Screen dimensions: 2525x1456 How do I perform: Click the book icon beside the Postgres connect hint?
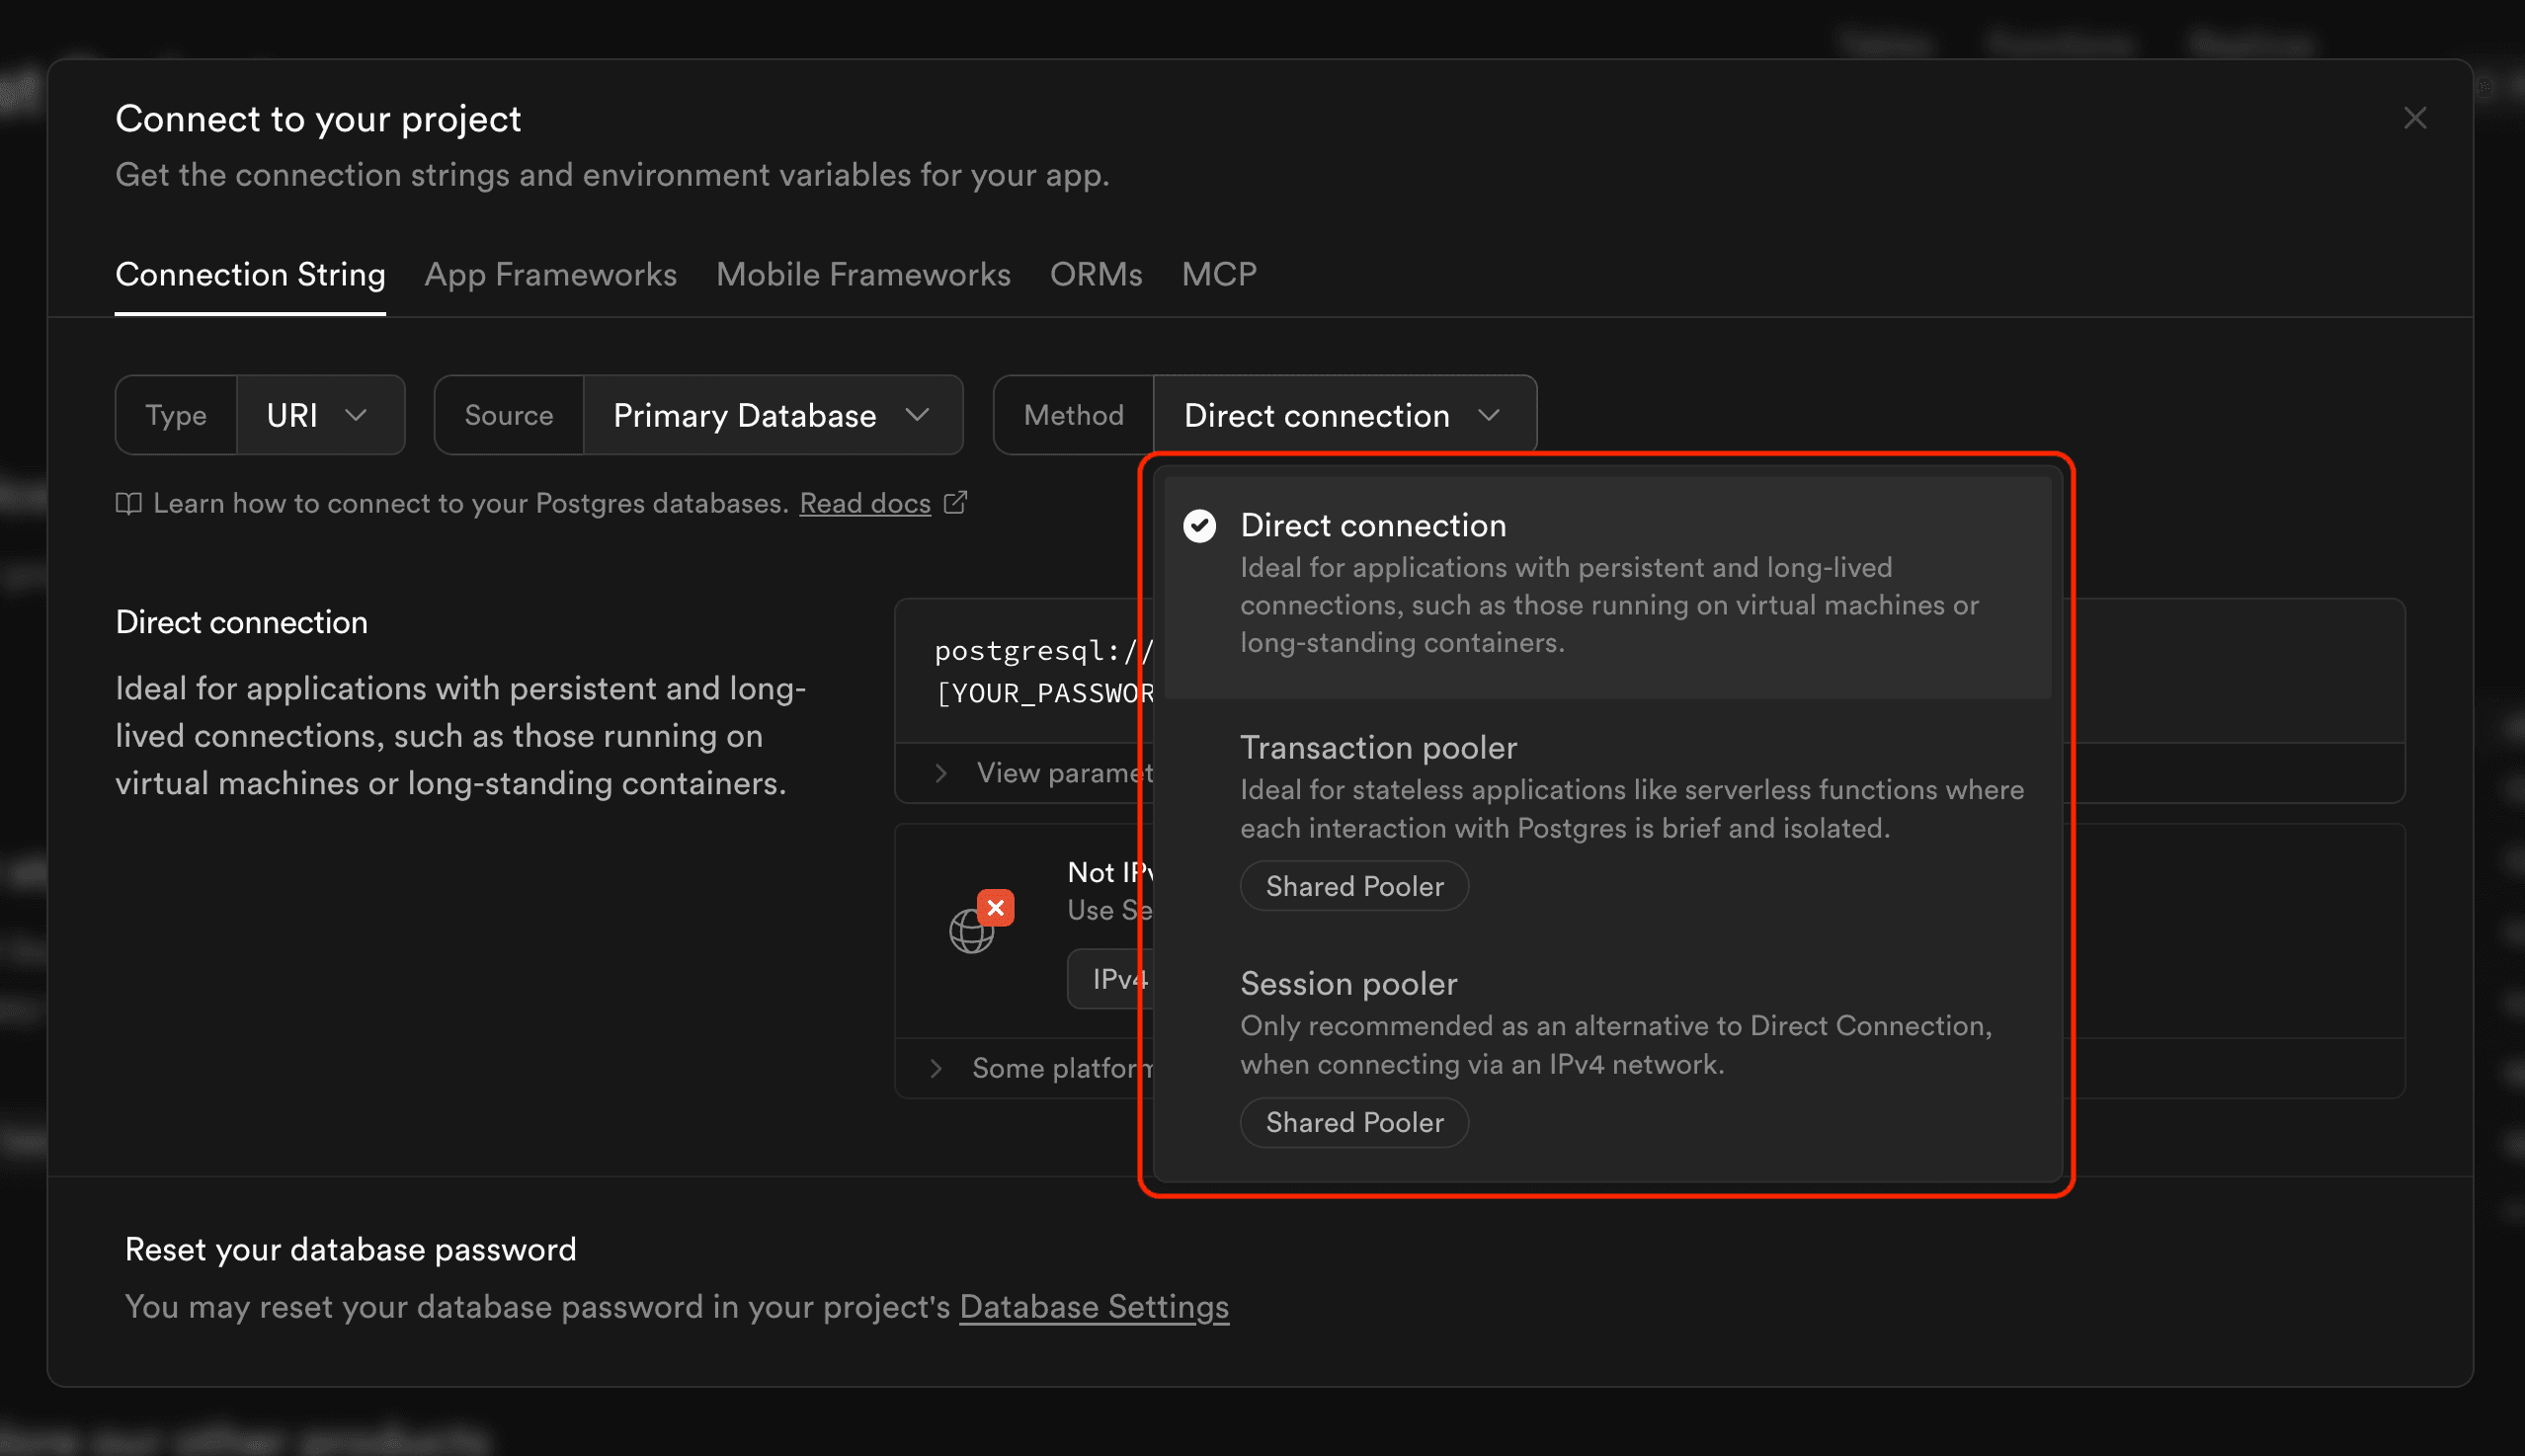129,503
